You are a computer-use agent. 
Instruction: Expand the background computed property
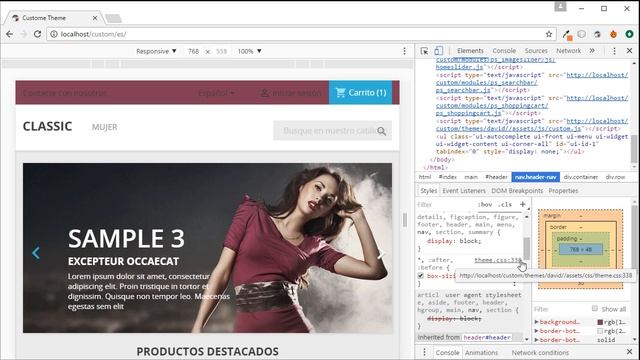point(536,322)
